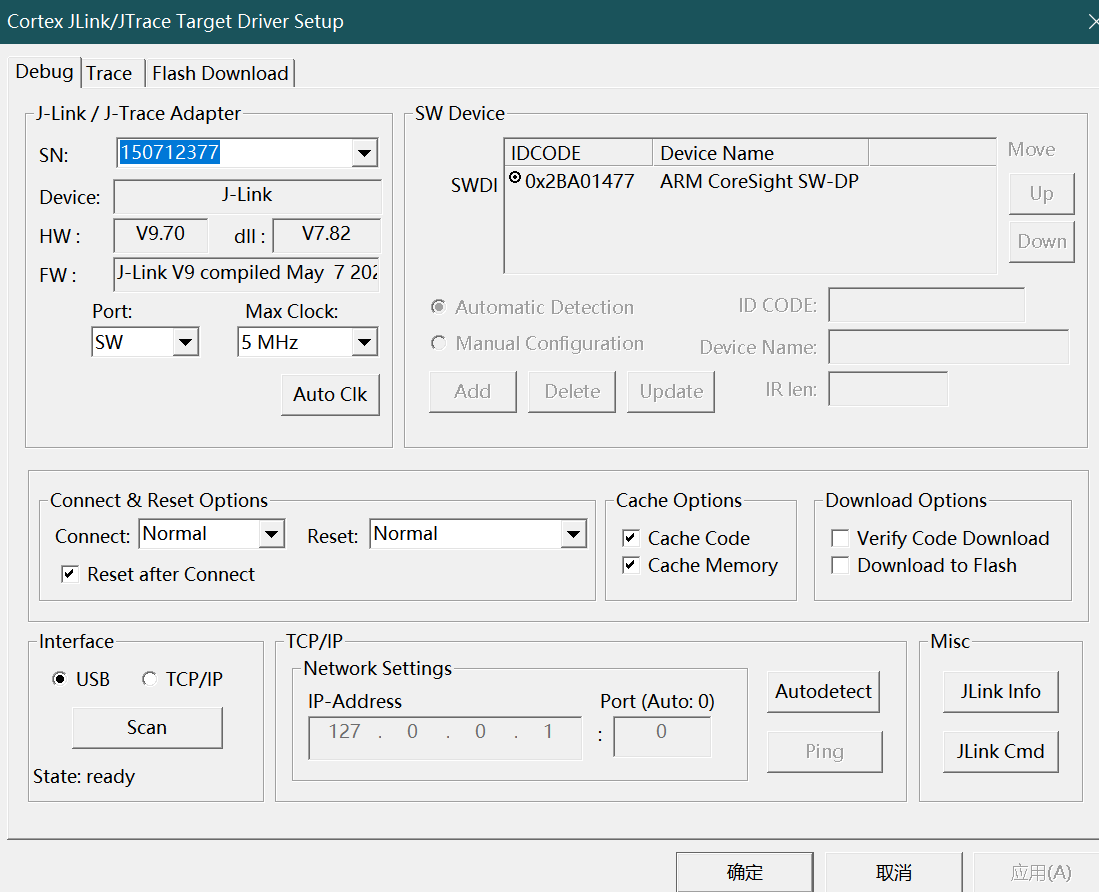
Task: Click the Add device button
Action: click(x=472, y=392)
